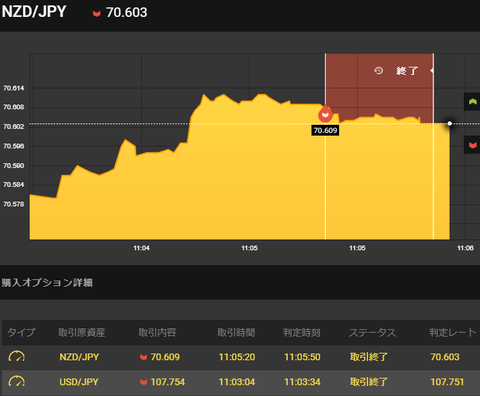This screenshot has width=480, height=396.
Task: Click the 70.578 price axis label
Action: point(14,204)
